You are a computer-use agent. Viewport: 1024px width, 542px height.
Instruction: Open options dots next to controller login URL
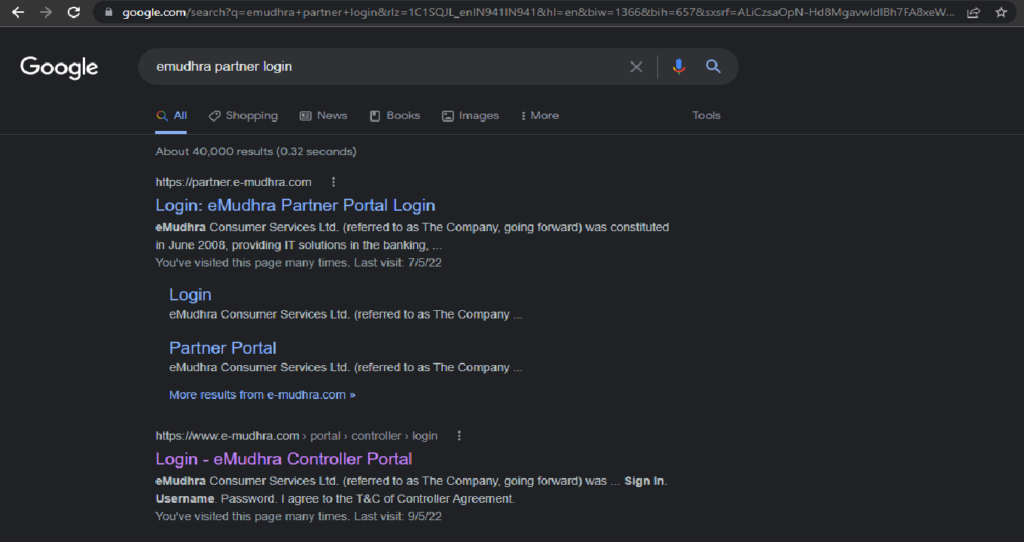[459, 436]
